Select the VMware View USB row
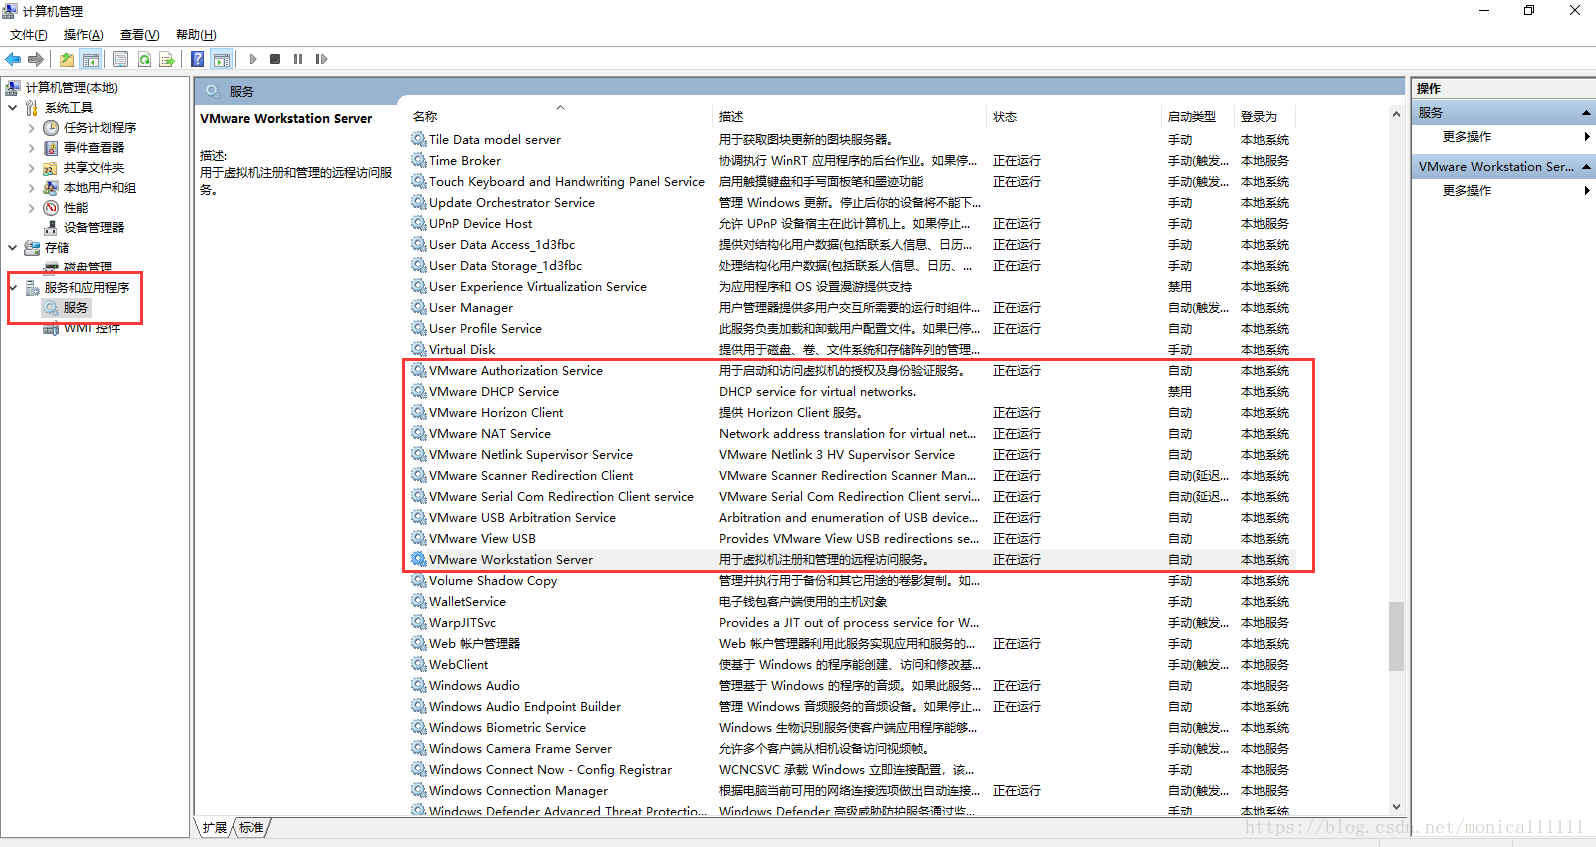 pyautogui.click(x=851, y=539)
